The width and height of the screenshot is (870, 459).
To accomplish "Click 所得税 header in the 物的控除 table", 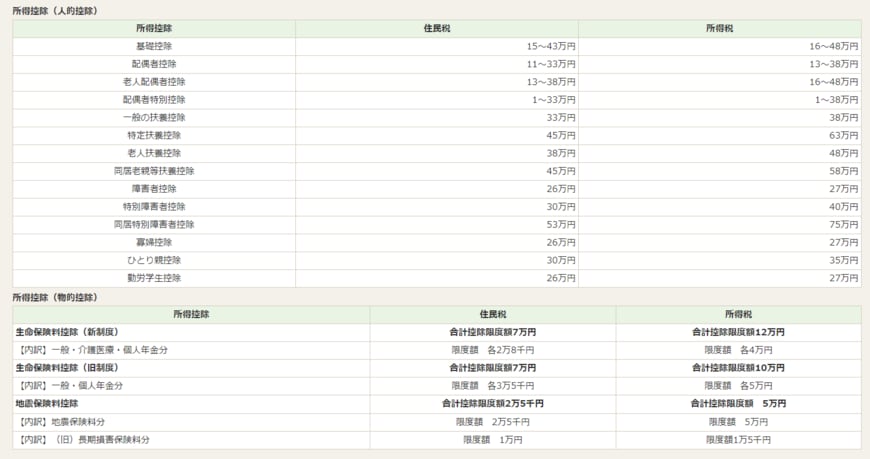I will click(x=738, y=314).
